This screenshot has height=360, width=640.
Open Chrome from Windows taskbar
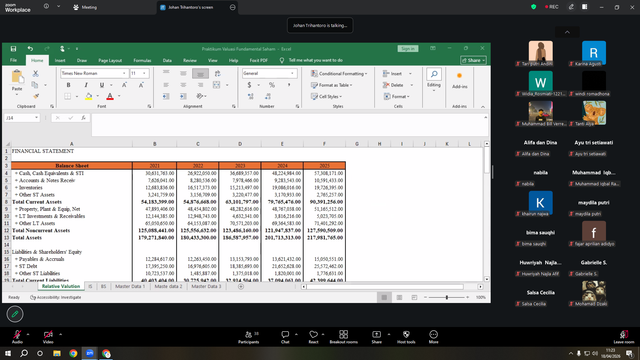(73, 353)
